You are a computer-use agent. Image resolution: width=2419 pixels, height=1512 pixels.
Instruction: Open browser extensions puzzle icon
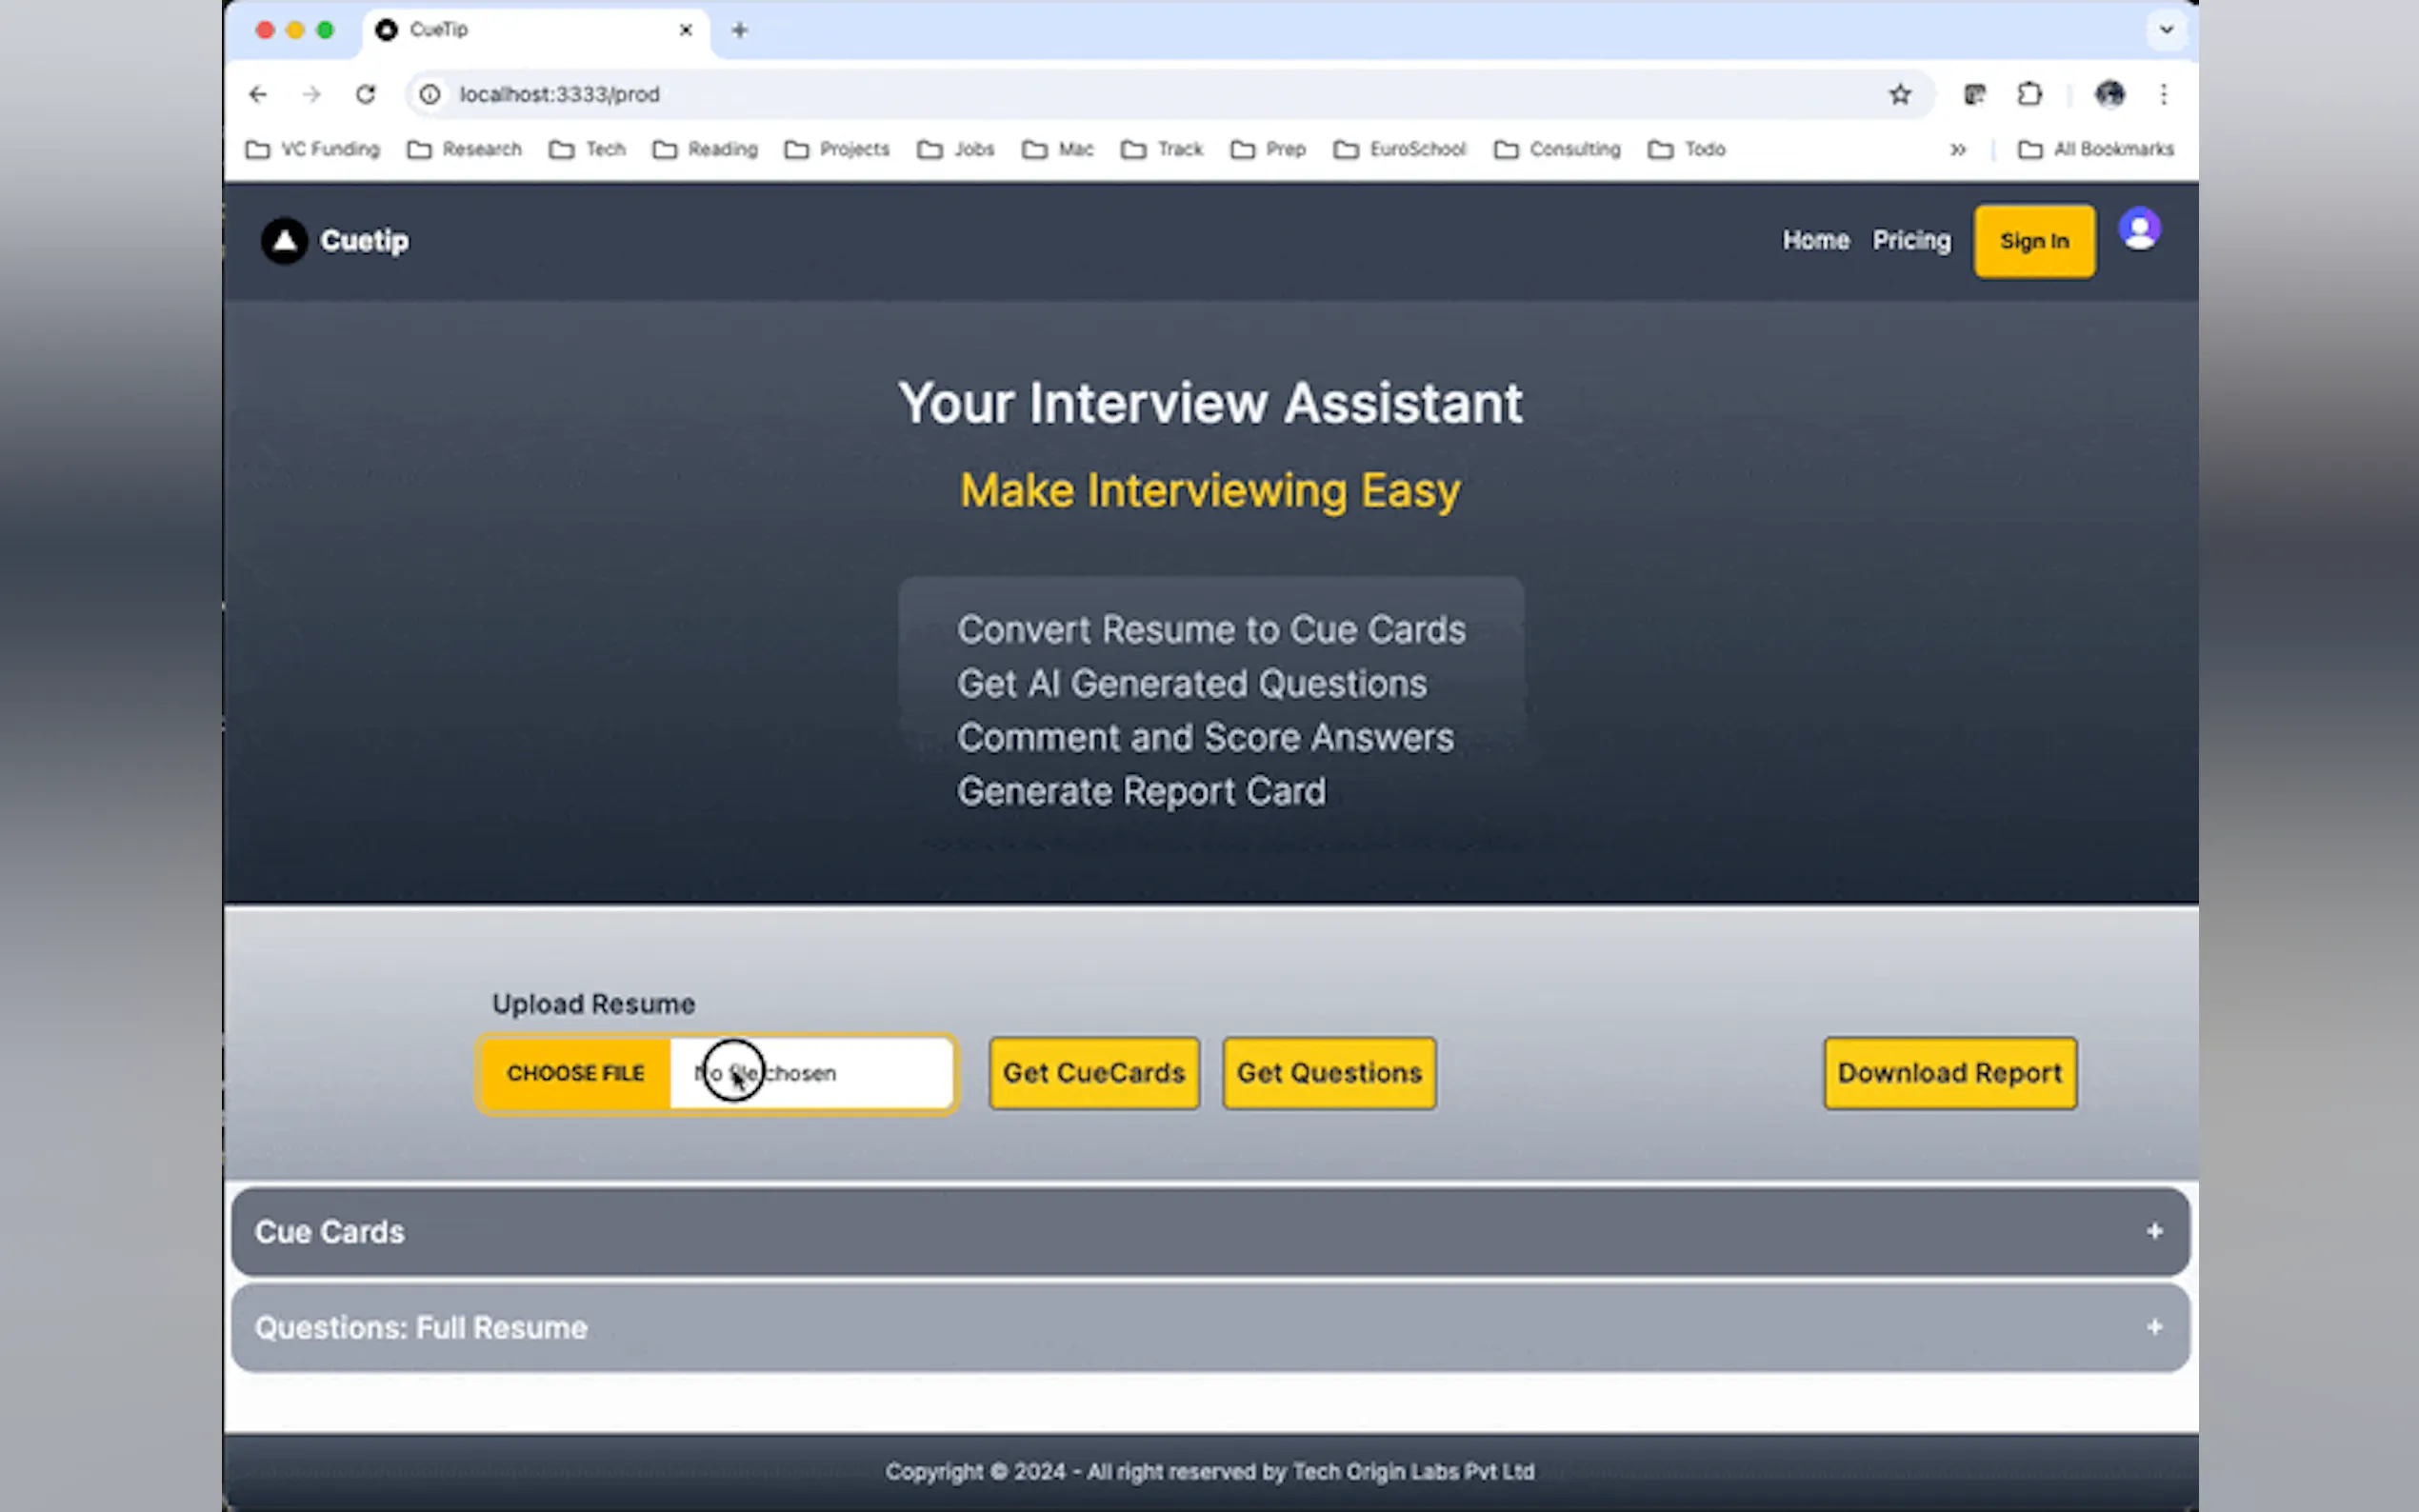pos(2029,94)
